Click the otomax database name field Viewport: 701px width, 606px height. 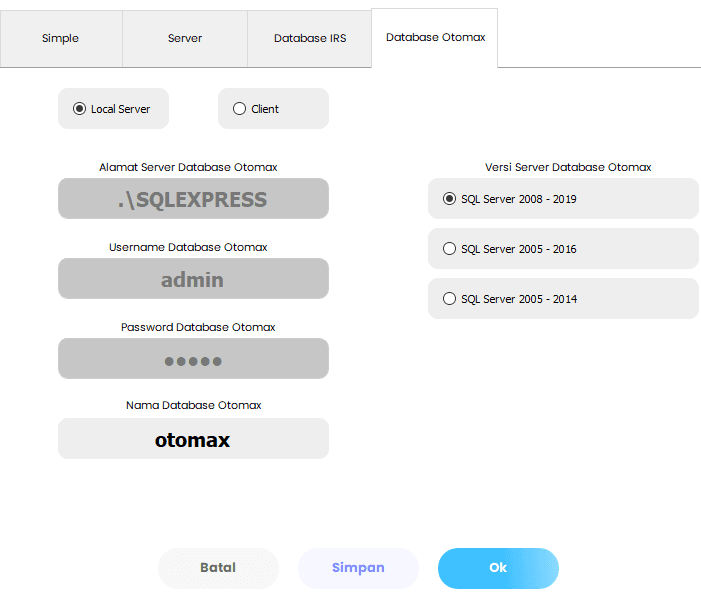[x=193, y=439]
